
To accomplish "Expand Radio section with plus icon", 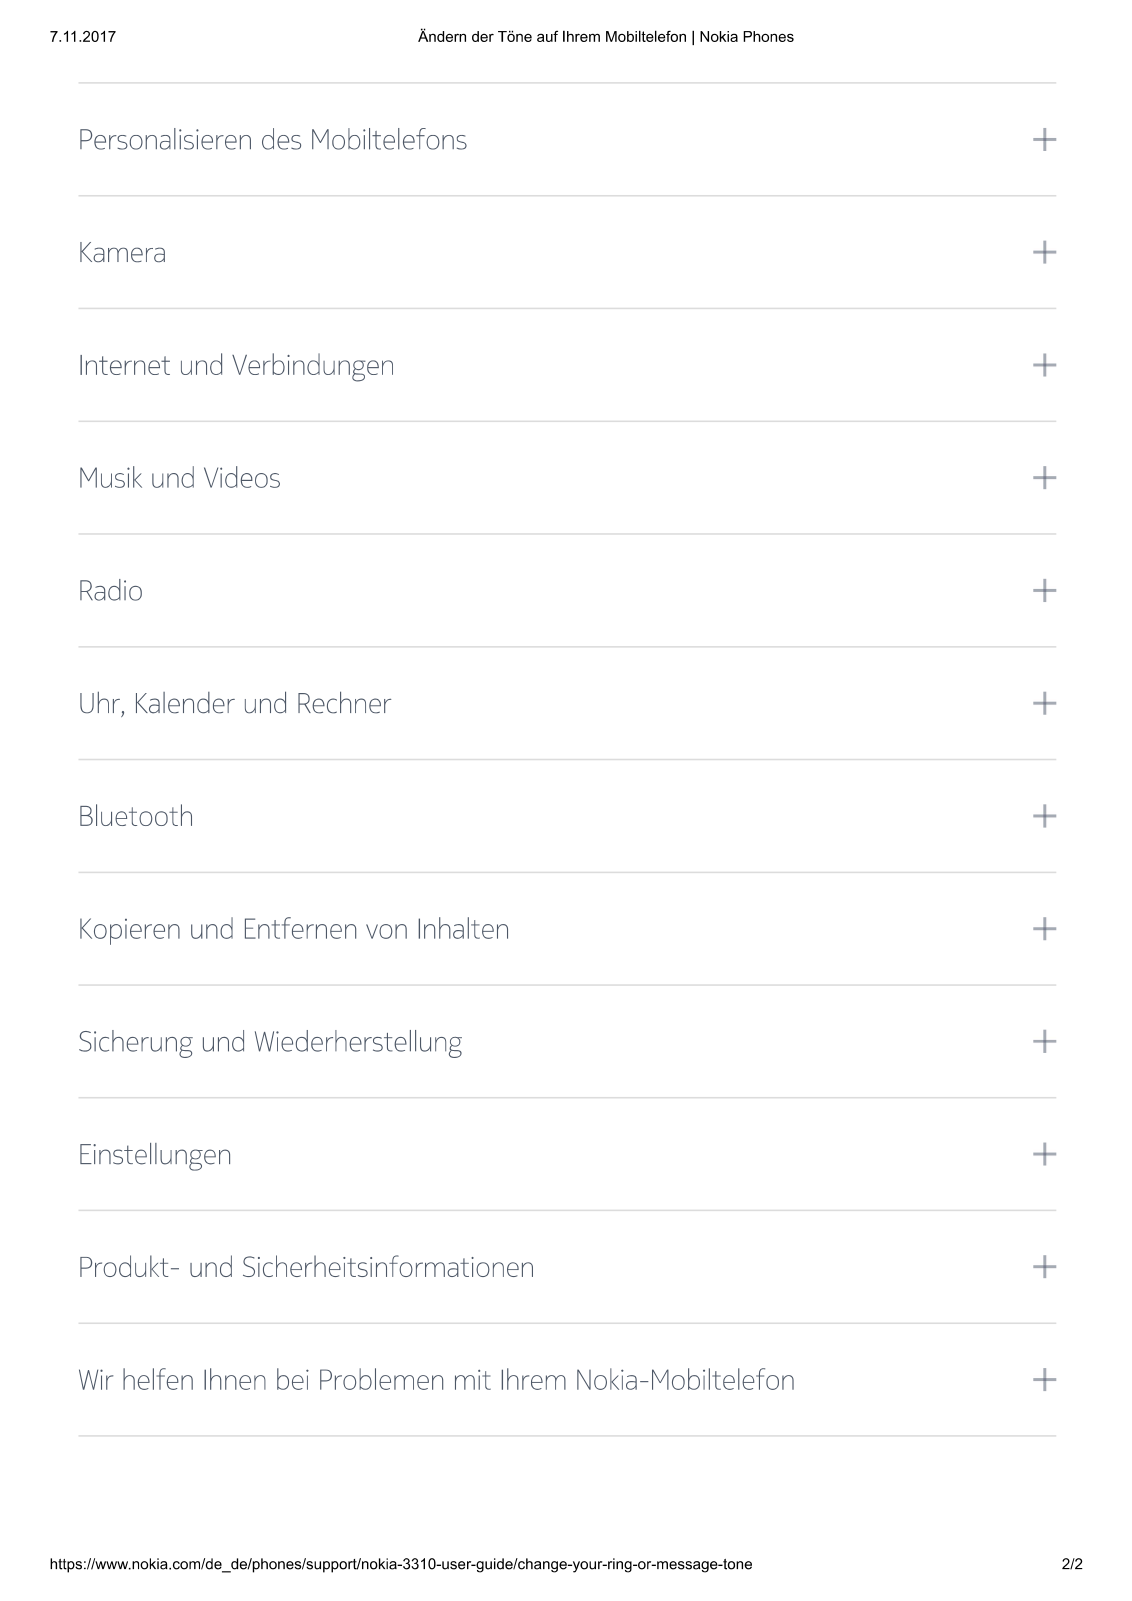I will click(1044, 590).
